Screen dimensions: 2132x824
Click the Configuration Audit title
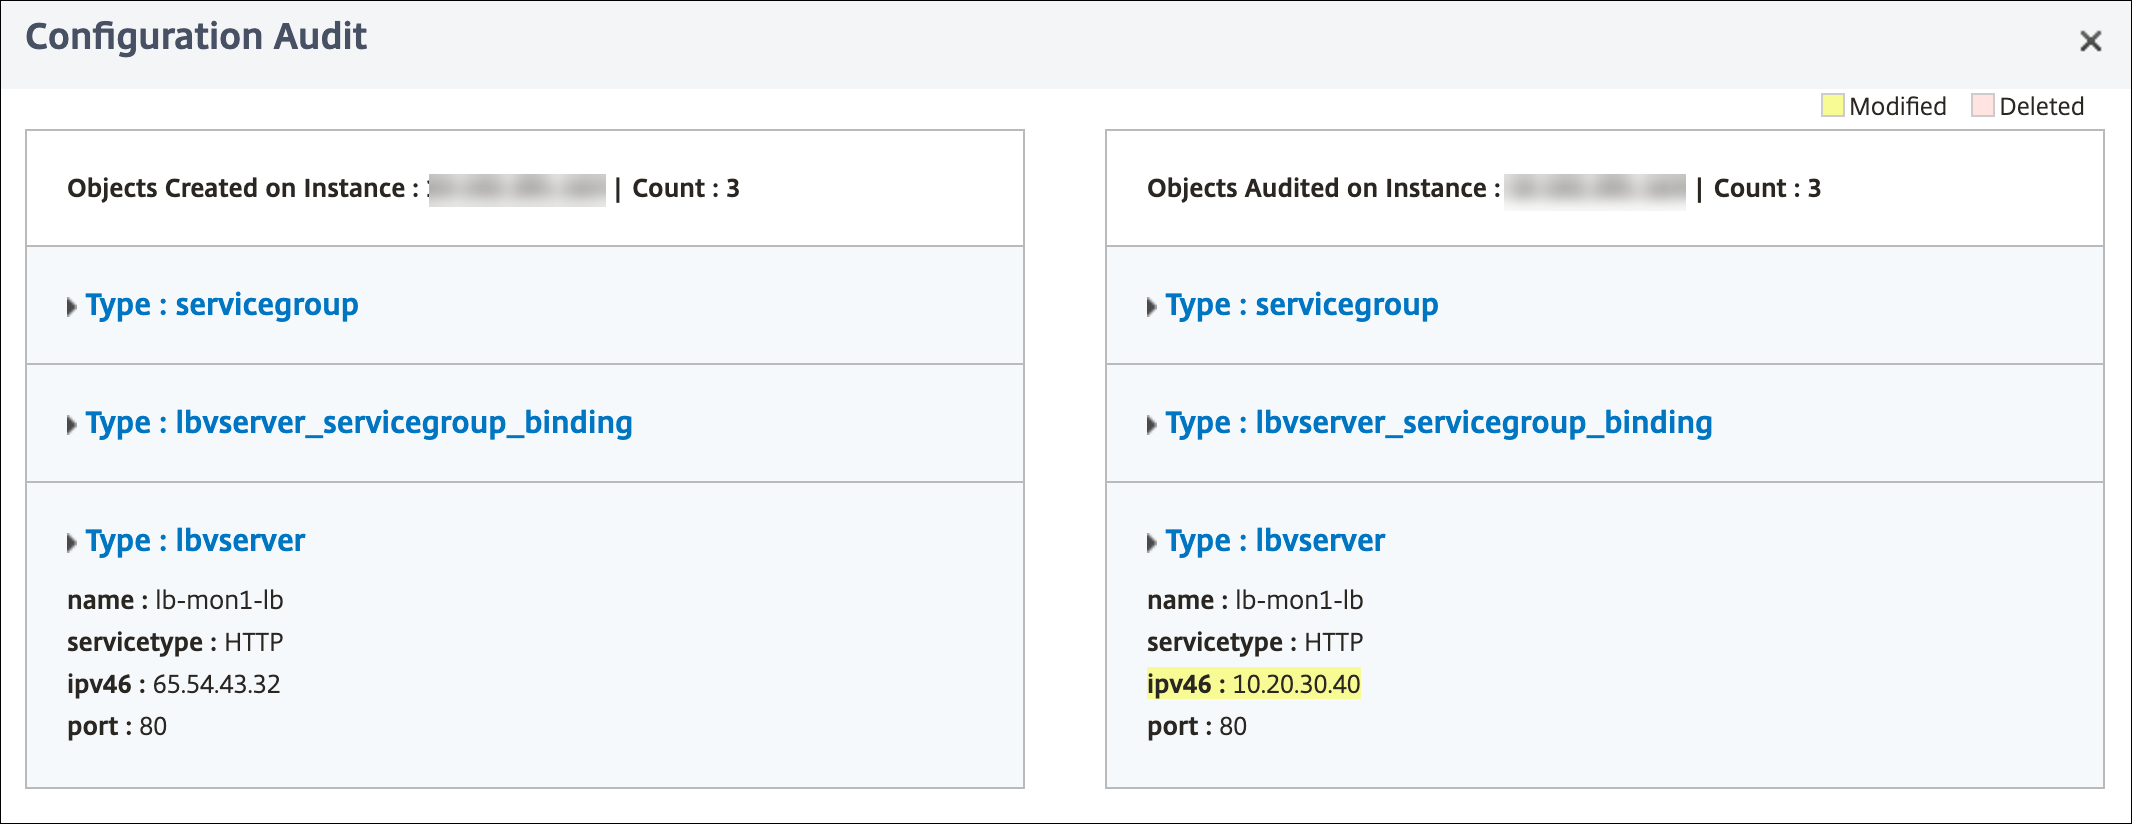tap(196, 37)
